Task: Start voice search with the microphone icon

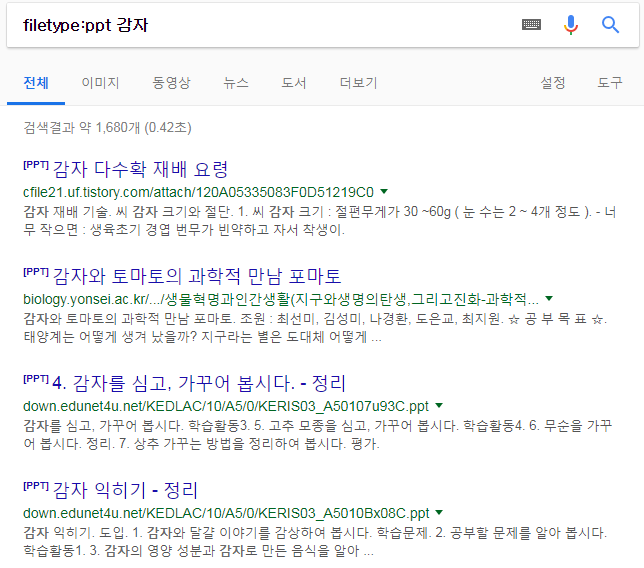Action: [570, 25]
